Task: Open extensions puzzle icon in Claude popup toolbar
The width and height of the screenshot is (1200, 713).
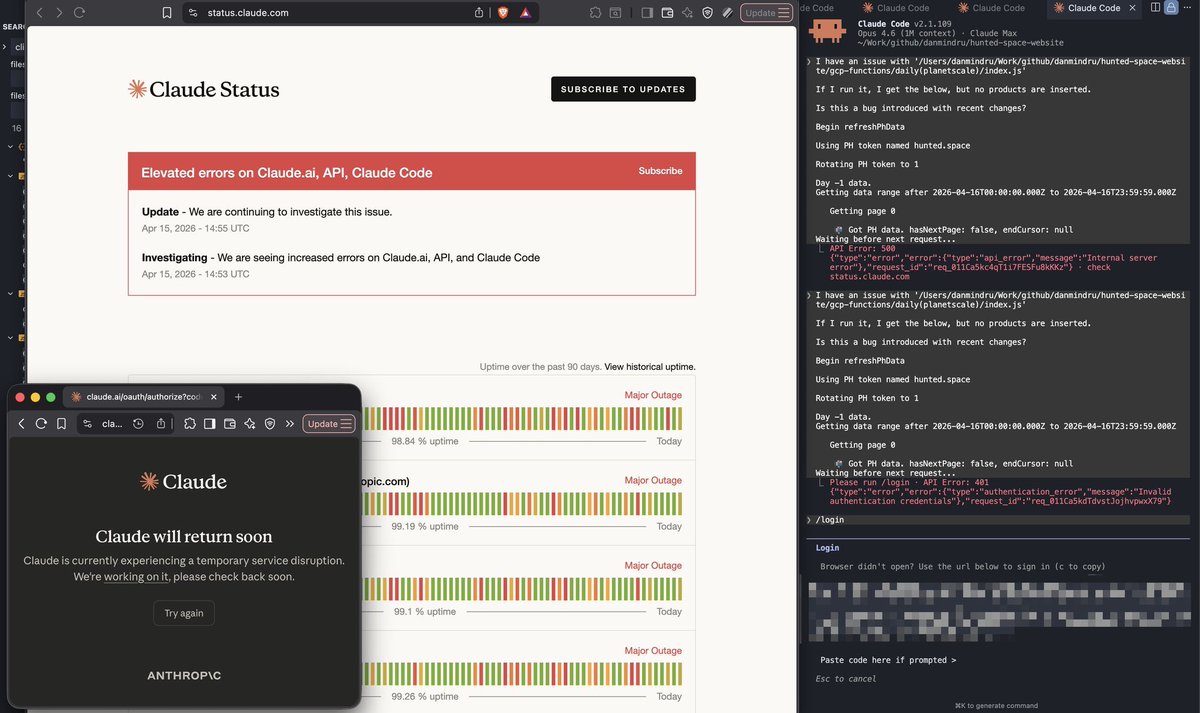Action: [190, 424]
